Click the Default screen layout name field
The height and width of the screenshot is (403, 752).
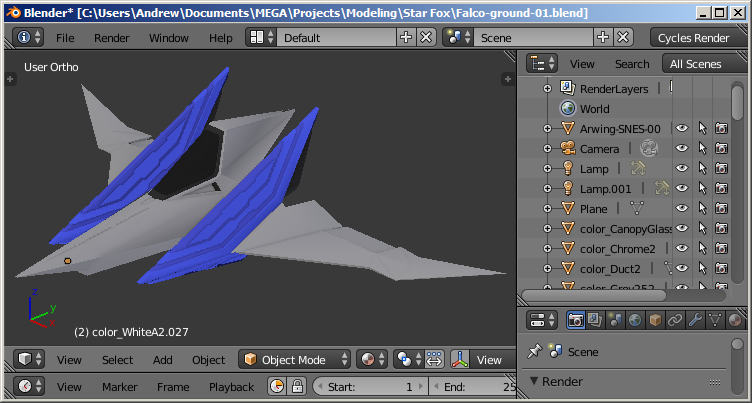click(337, 37)
